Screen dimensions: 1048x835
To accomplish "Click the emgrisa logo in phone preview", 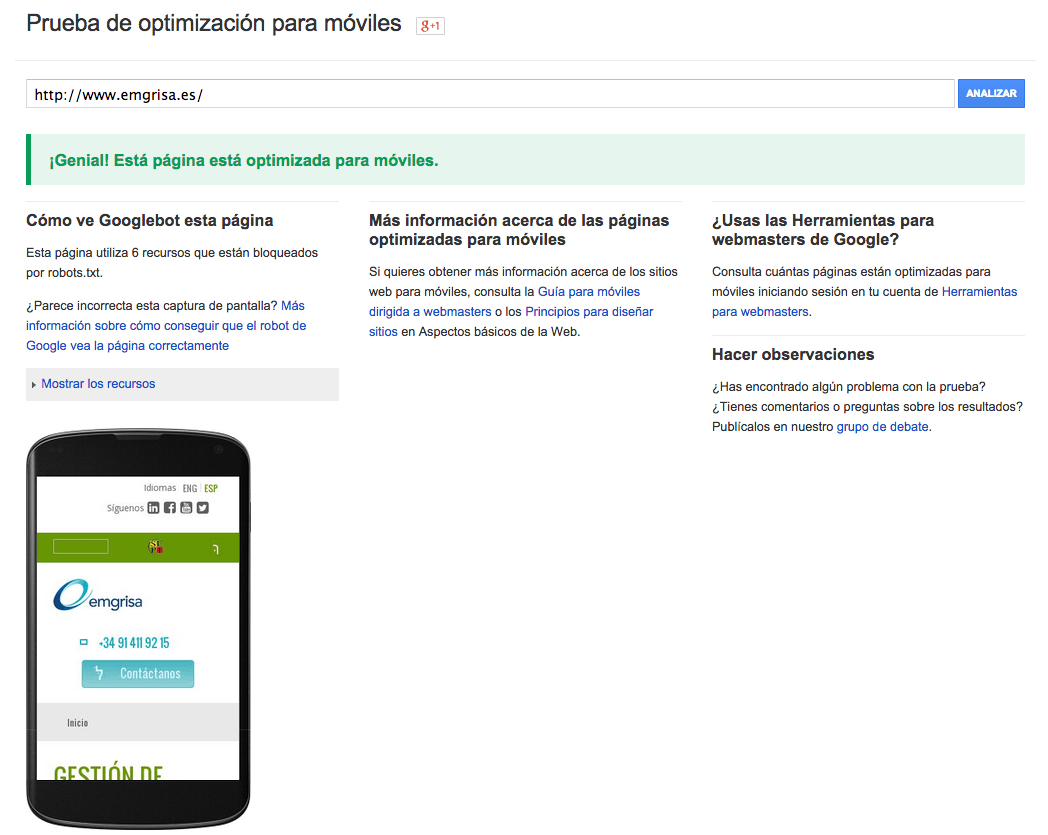I will [98, 596].
